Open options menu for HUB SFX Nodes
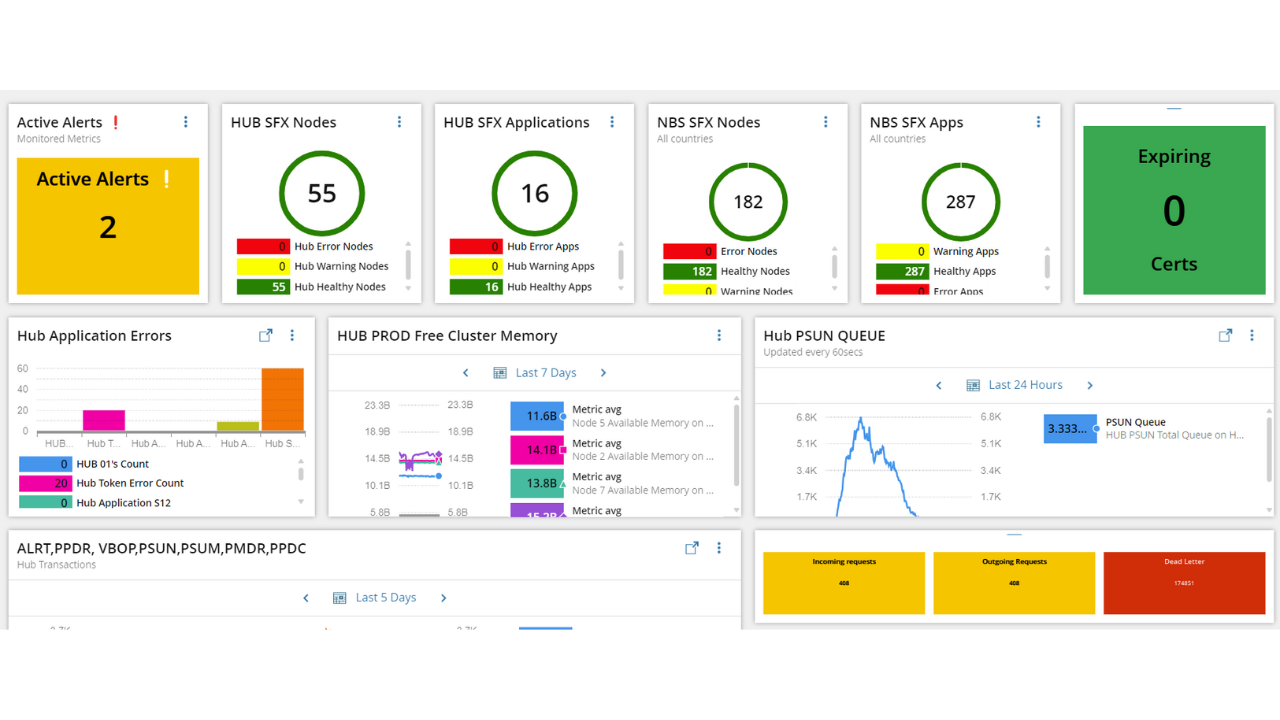Image resolution: width=1280 pixels, height=720 pixels. point(399,122)
